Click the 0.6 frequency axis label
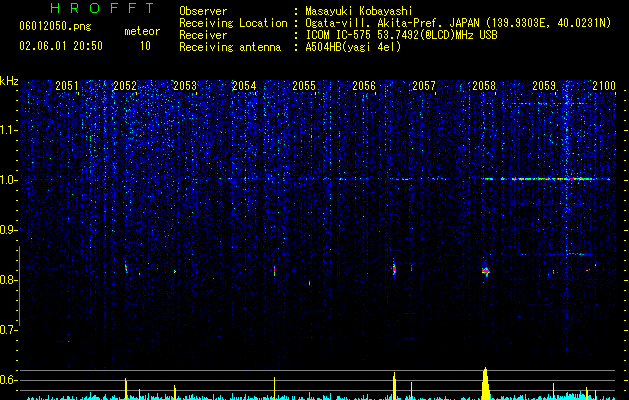The image size is (629, 400). point(8,380)
